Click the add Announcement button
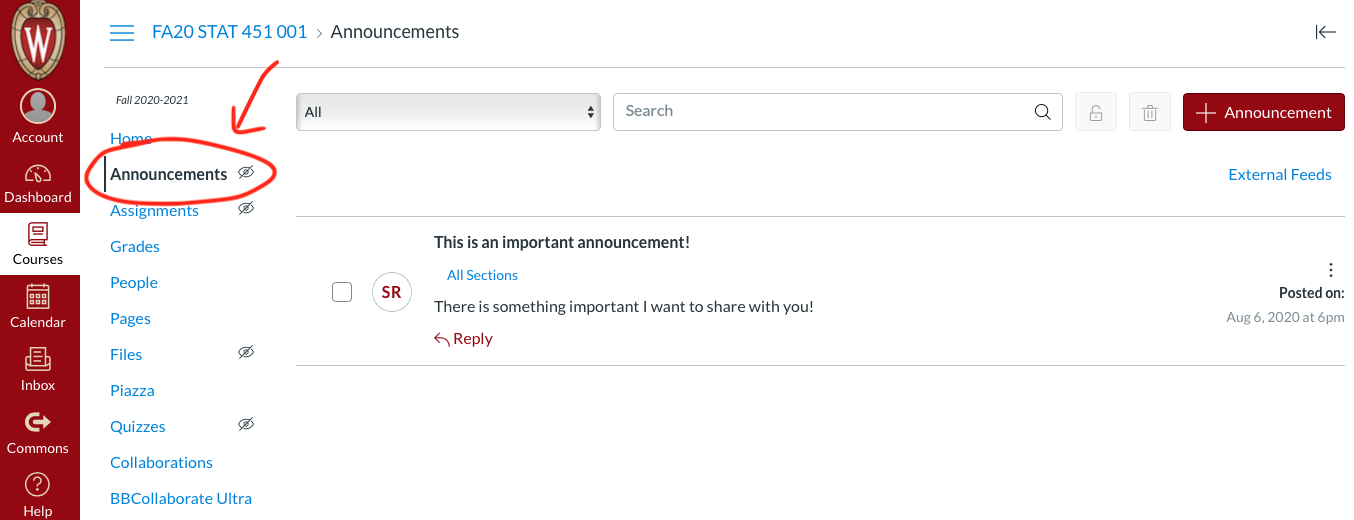1354x520 pixels. click(x=1263, y=112)
